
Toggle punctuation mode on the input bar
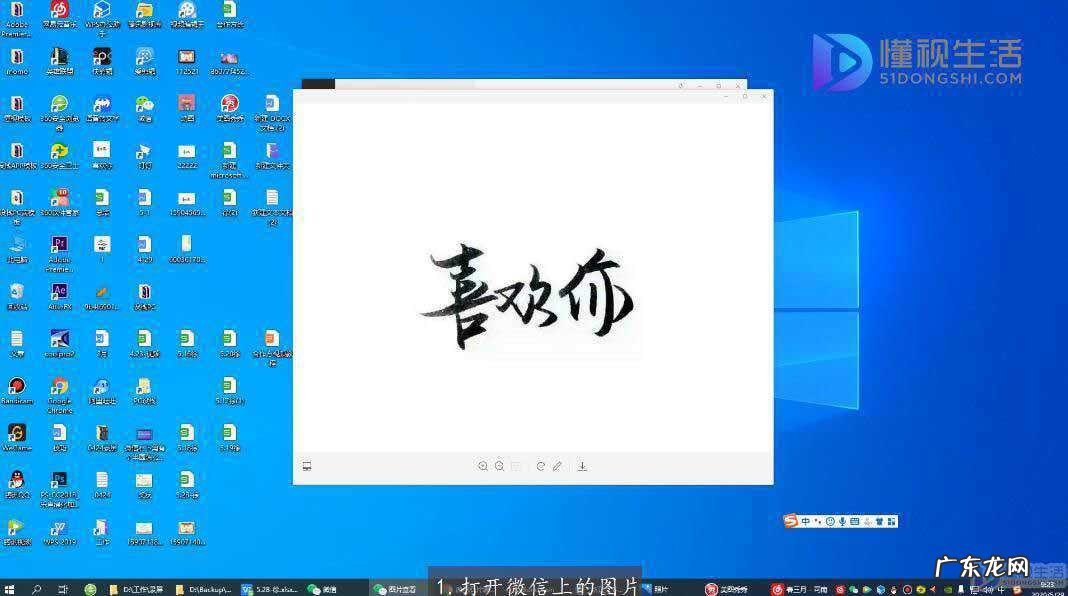[x=818, y=521]
